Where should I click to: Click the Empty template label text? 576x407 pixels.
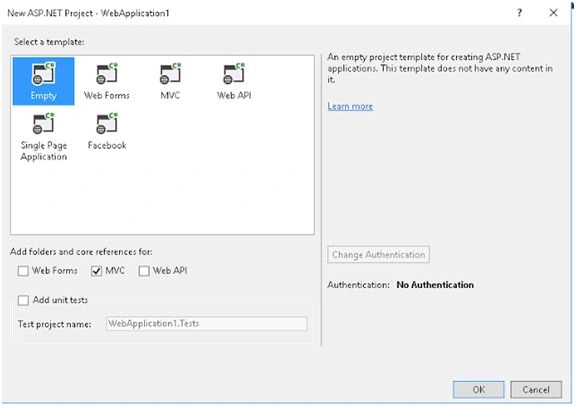(x=44, y=96)
